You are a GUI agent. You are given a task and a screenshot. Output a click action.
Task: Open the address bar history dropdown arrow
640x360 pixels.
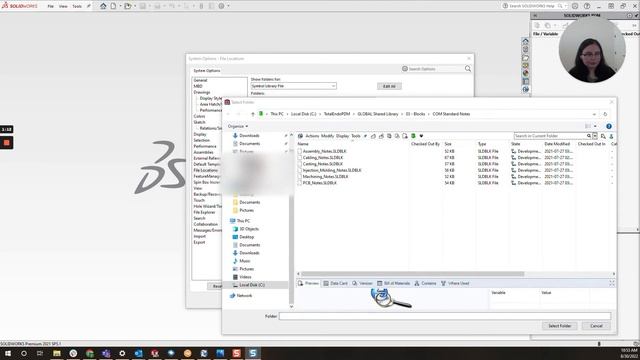[594, 114]
